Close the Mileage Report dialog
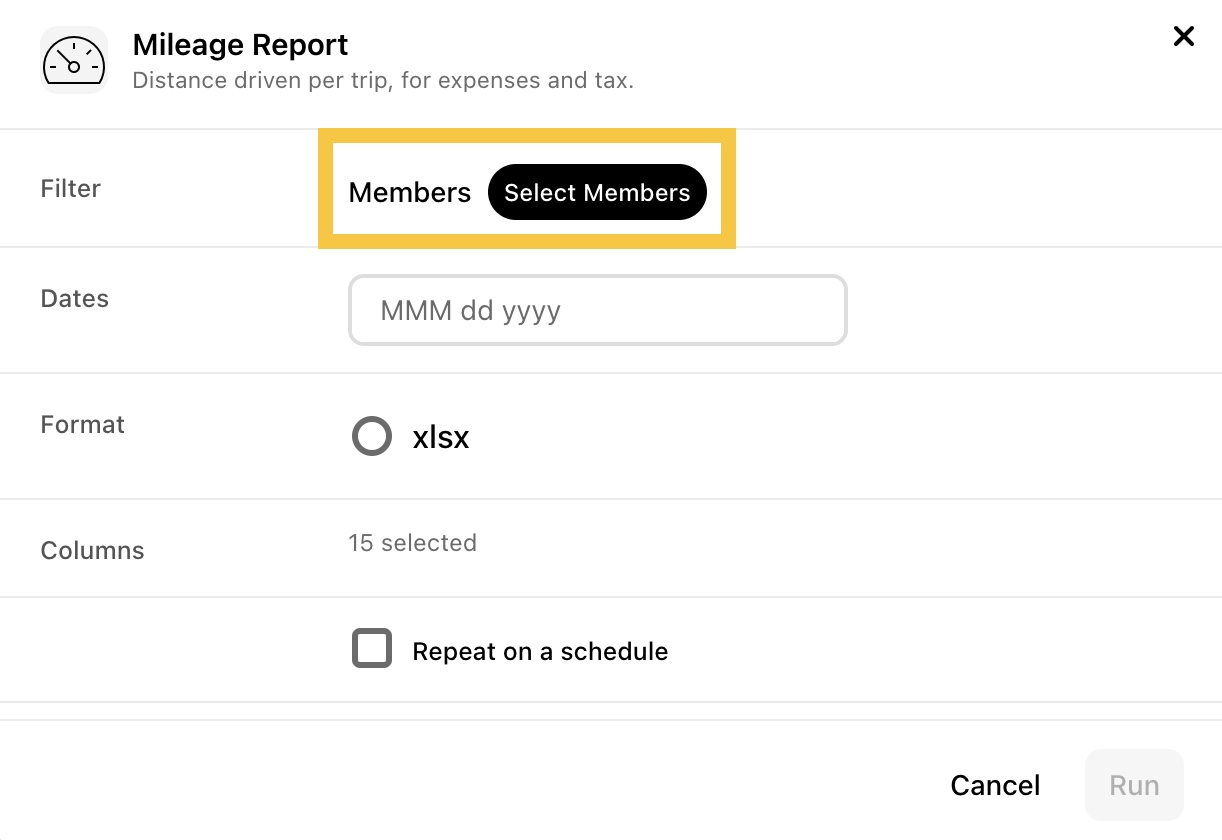The height and width of the screenshot is (840, 1222). pyautogui.click(x=1184, y=37)
